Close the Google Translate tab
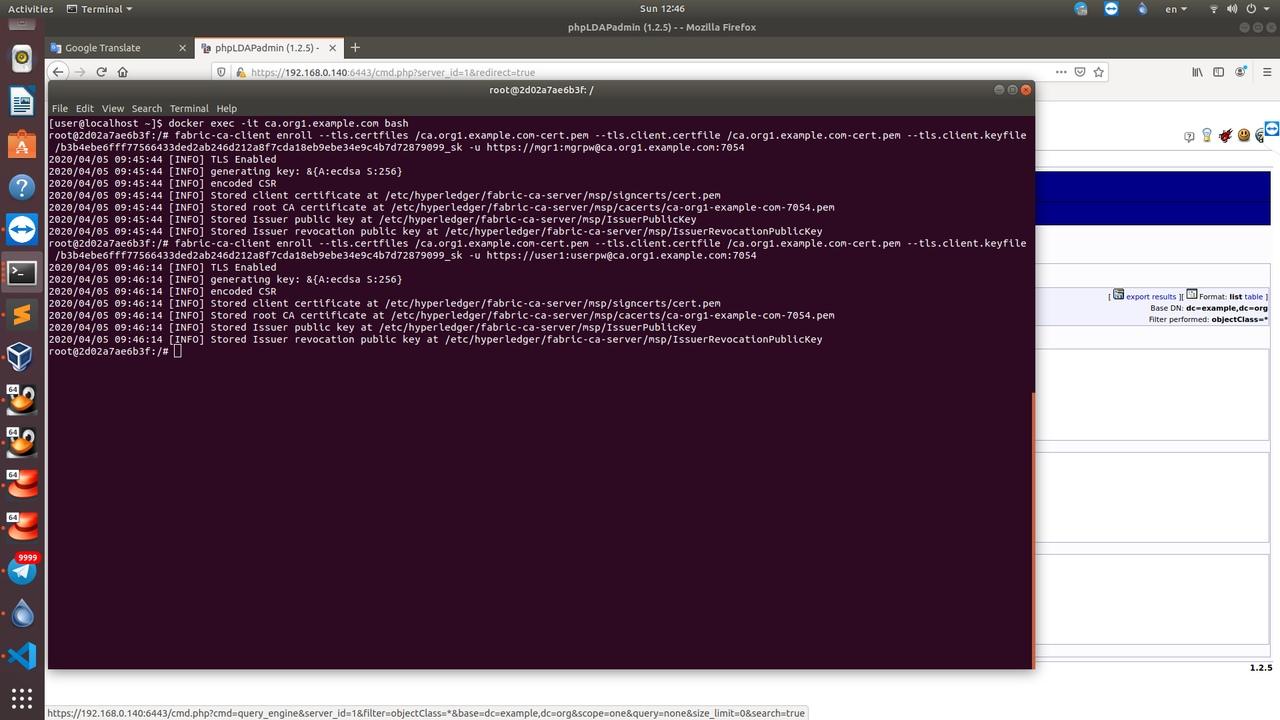The image size is (1280, 720). [x=182, y=47]
